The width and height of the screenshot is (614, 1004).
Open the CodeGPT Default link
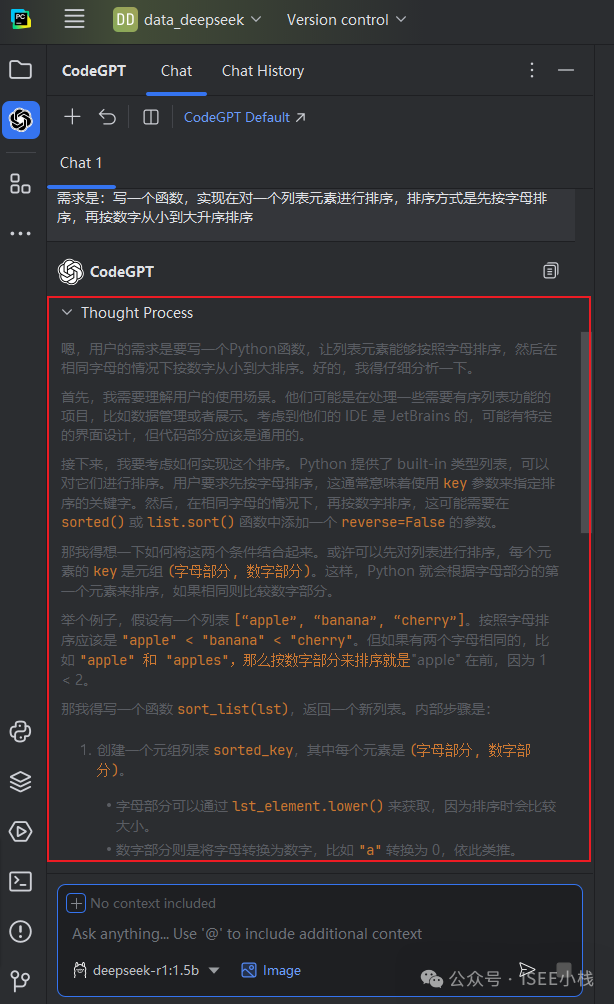(x=245, y=117)
